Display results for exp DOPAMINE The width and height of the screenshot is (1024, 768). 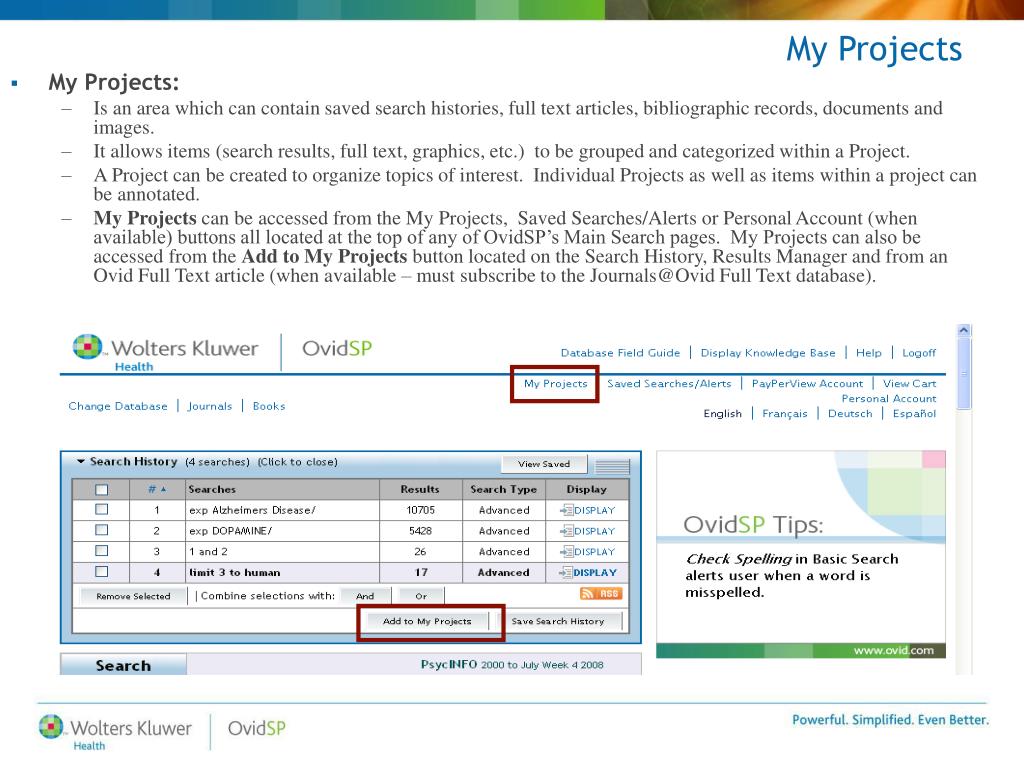(x=588, y=531)
